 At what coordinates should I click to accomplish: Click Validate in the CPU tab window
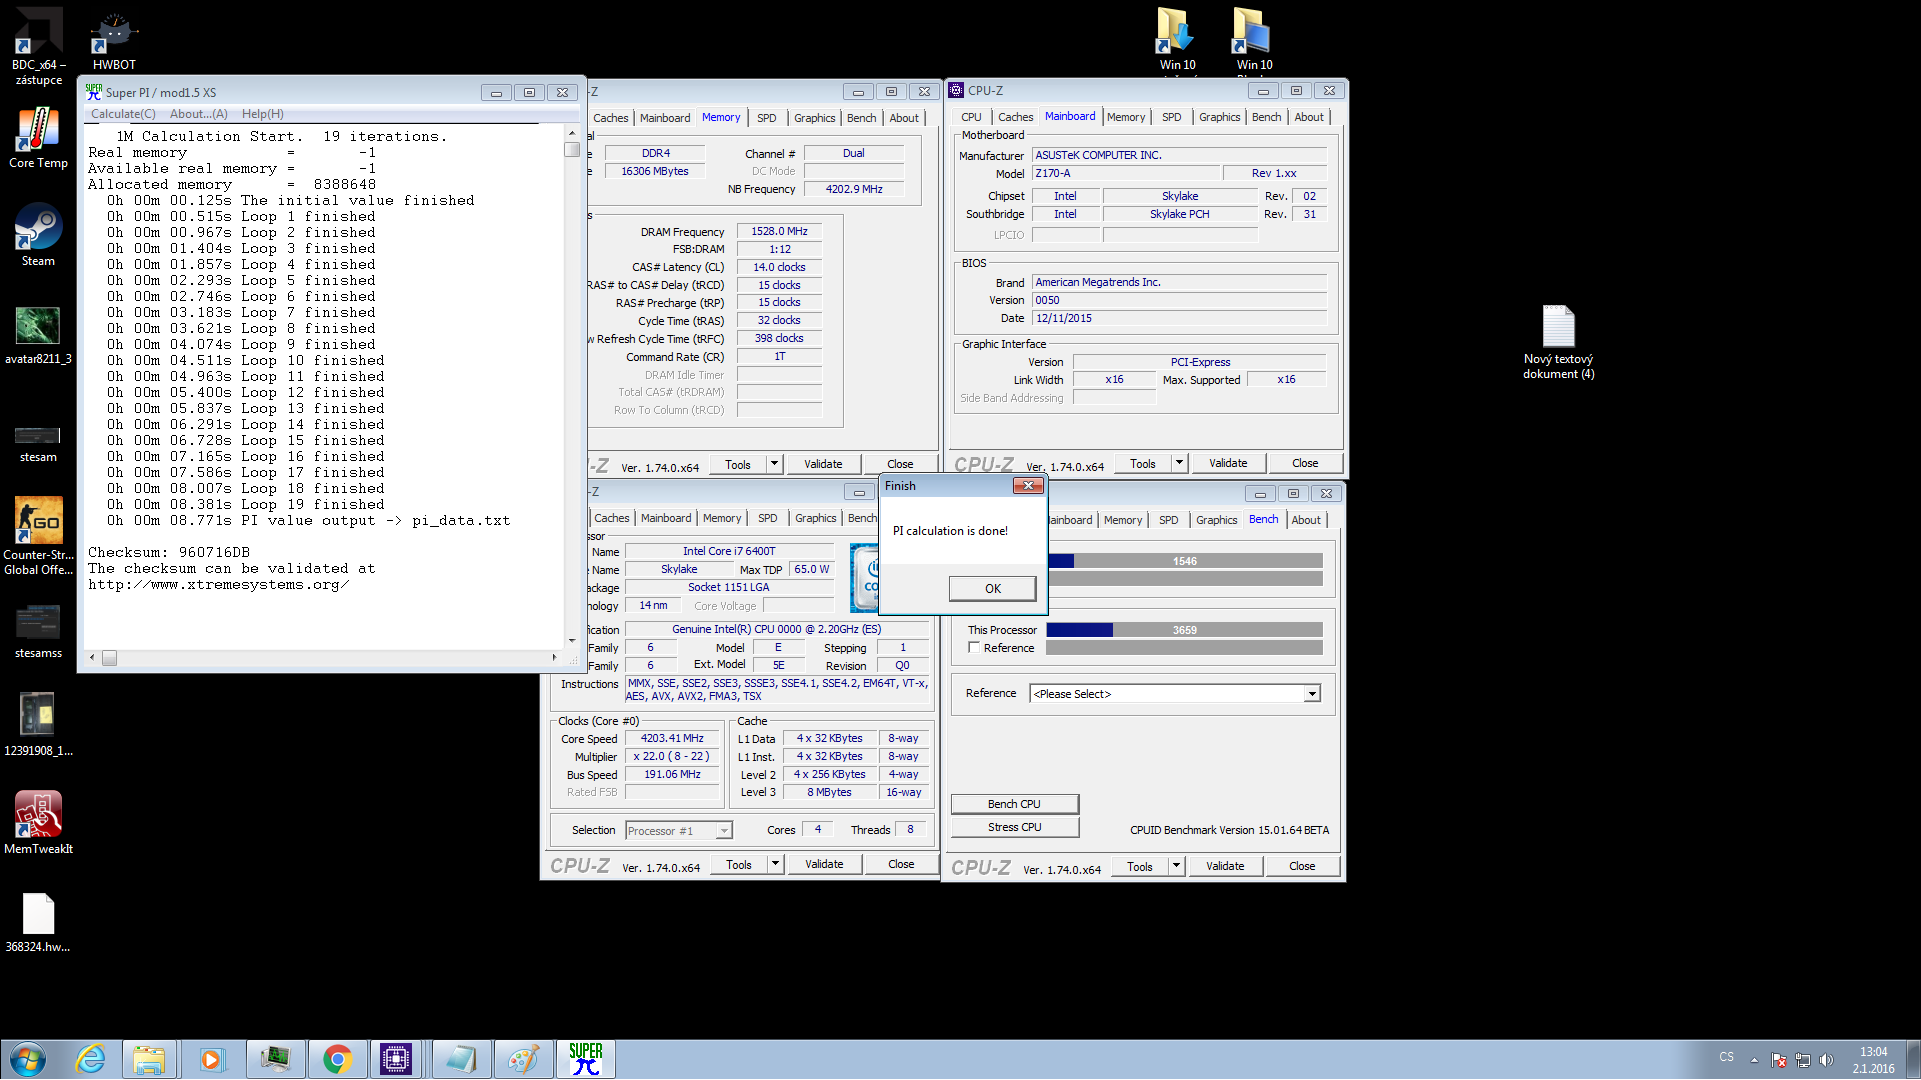(x=823, y=864)
